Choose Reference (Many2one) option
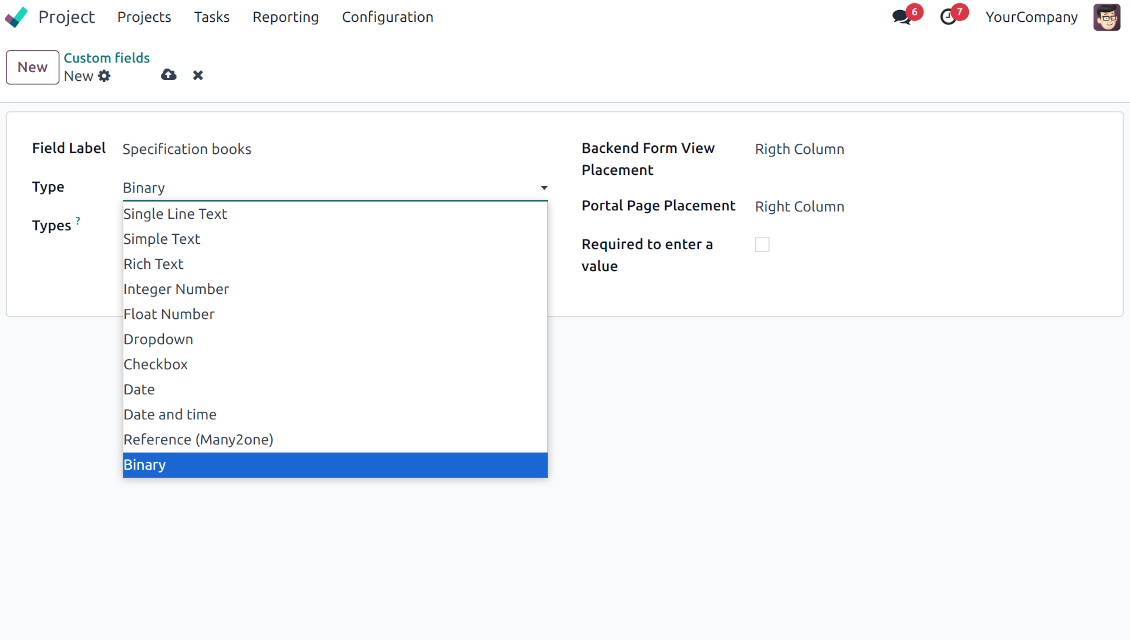The height and width of the screenshot is (640, 1130). click(198, 439)
